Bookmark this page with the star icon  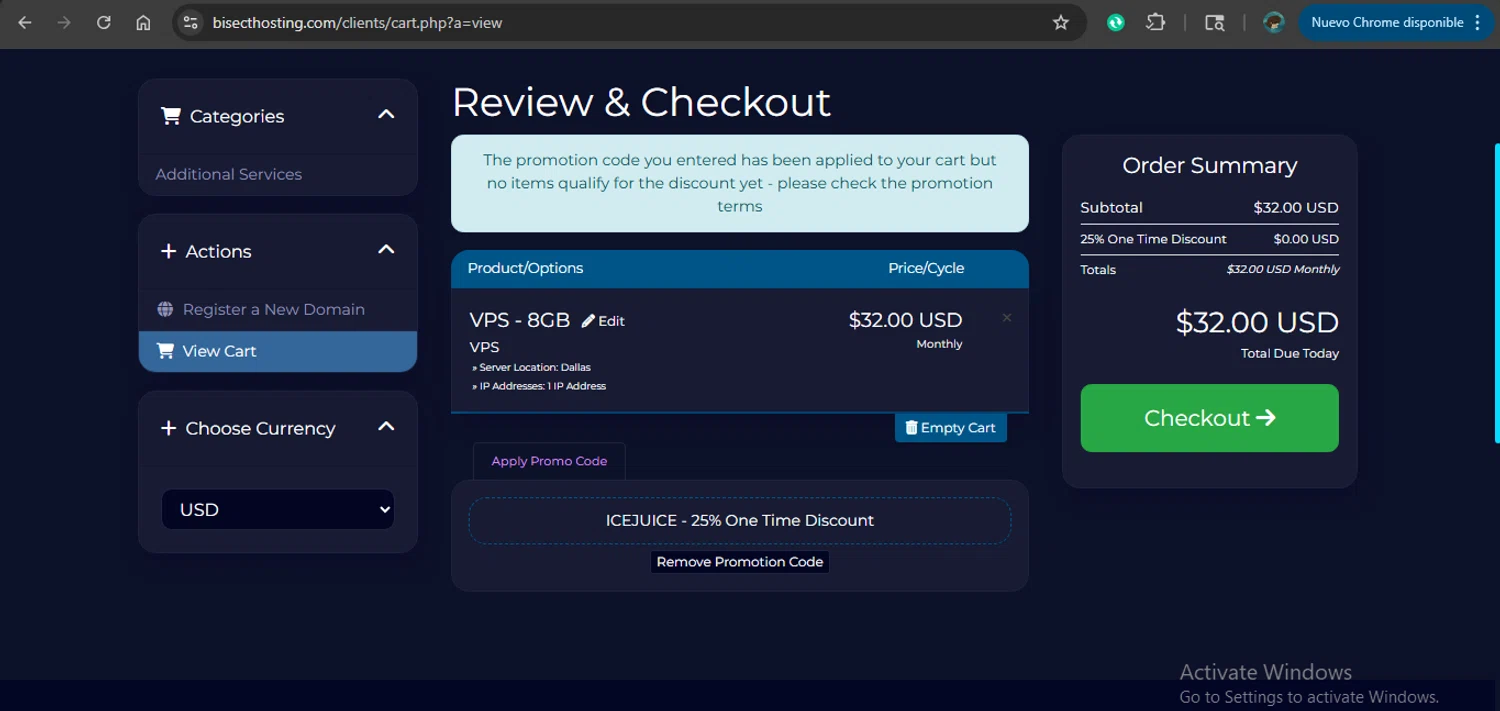tap(1061, 22)
